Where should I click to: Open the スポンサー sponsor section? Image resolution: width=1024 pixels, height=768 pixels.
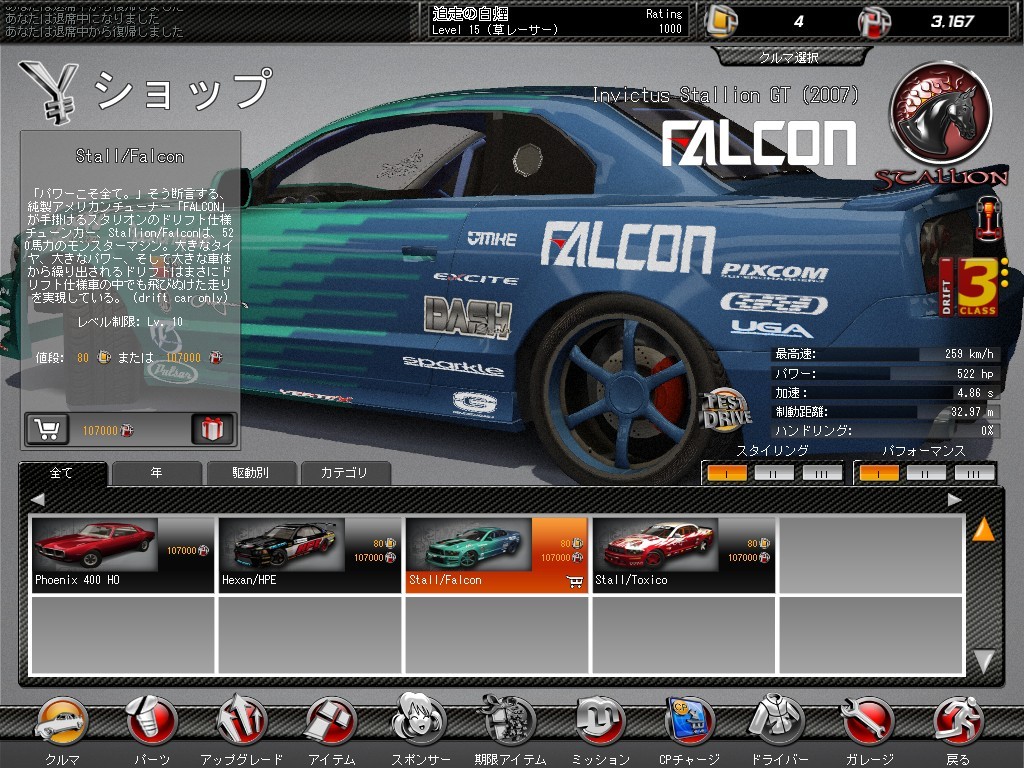point(420,720)
